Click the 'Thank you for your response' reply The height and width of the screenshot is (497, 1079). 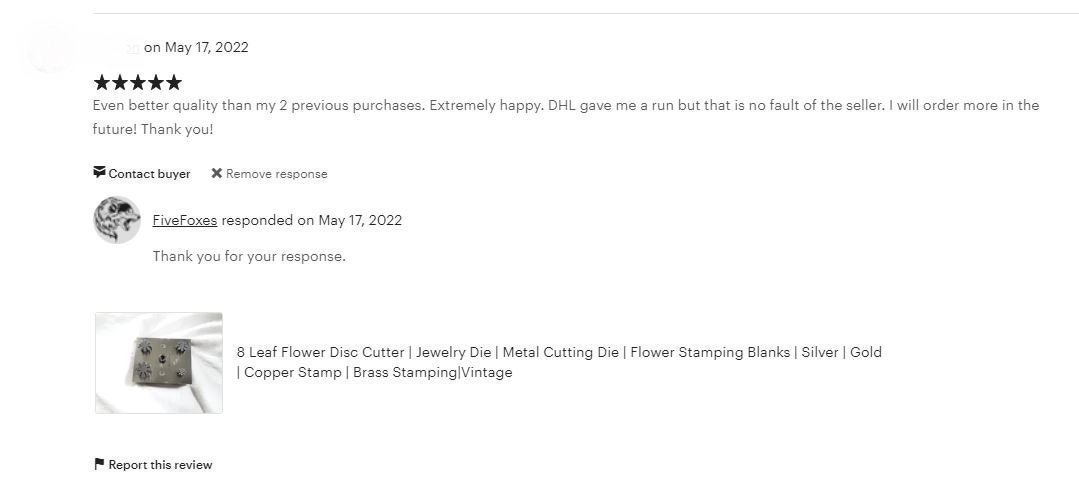[249, 256]
